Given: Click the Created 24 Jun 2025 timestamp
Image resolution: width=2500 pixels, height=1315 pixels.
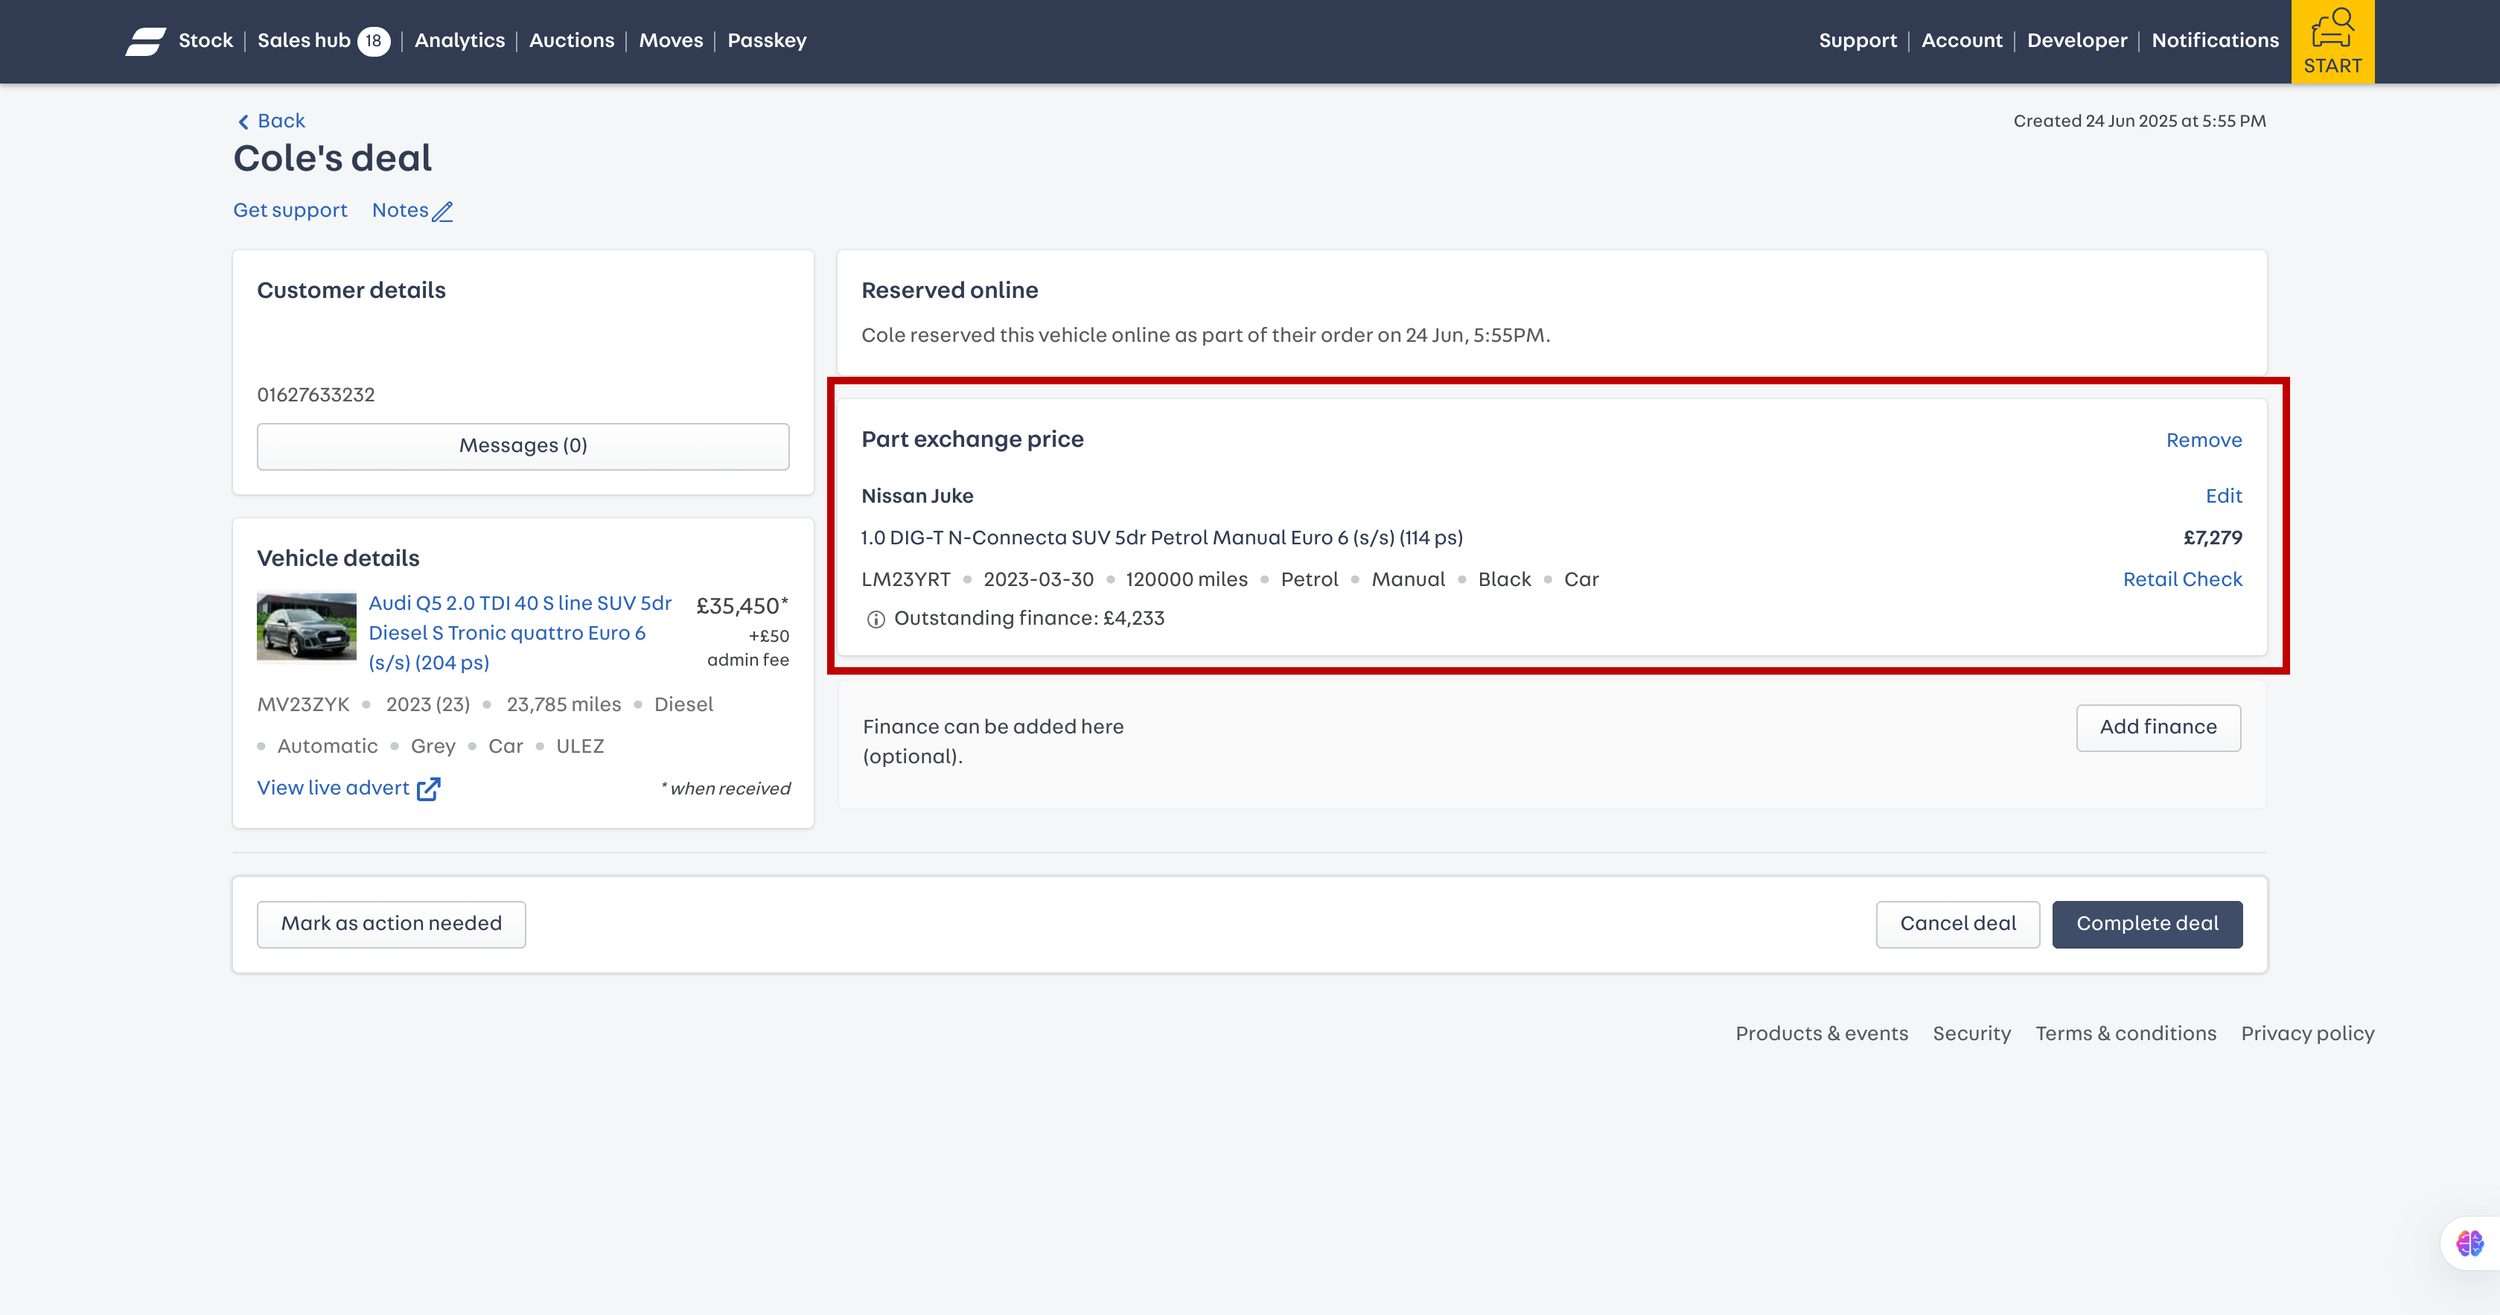Looking at the screenshot, I should click(2140, 121).
